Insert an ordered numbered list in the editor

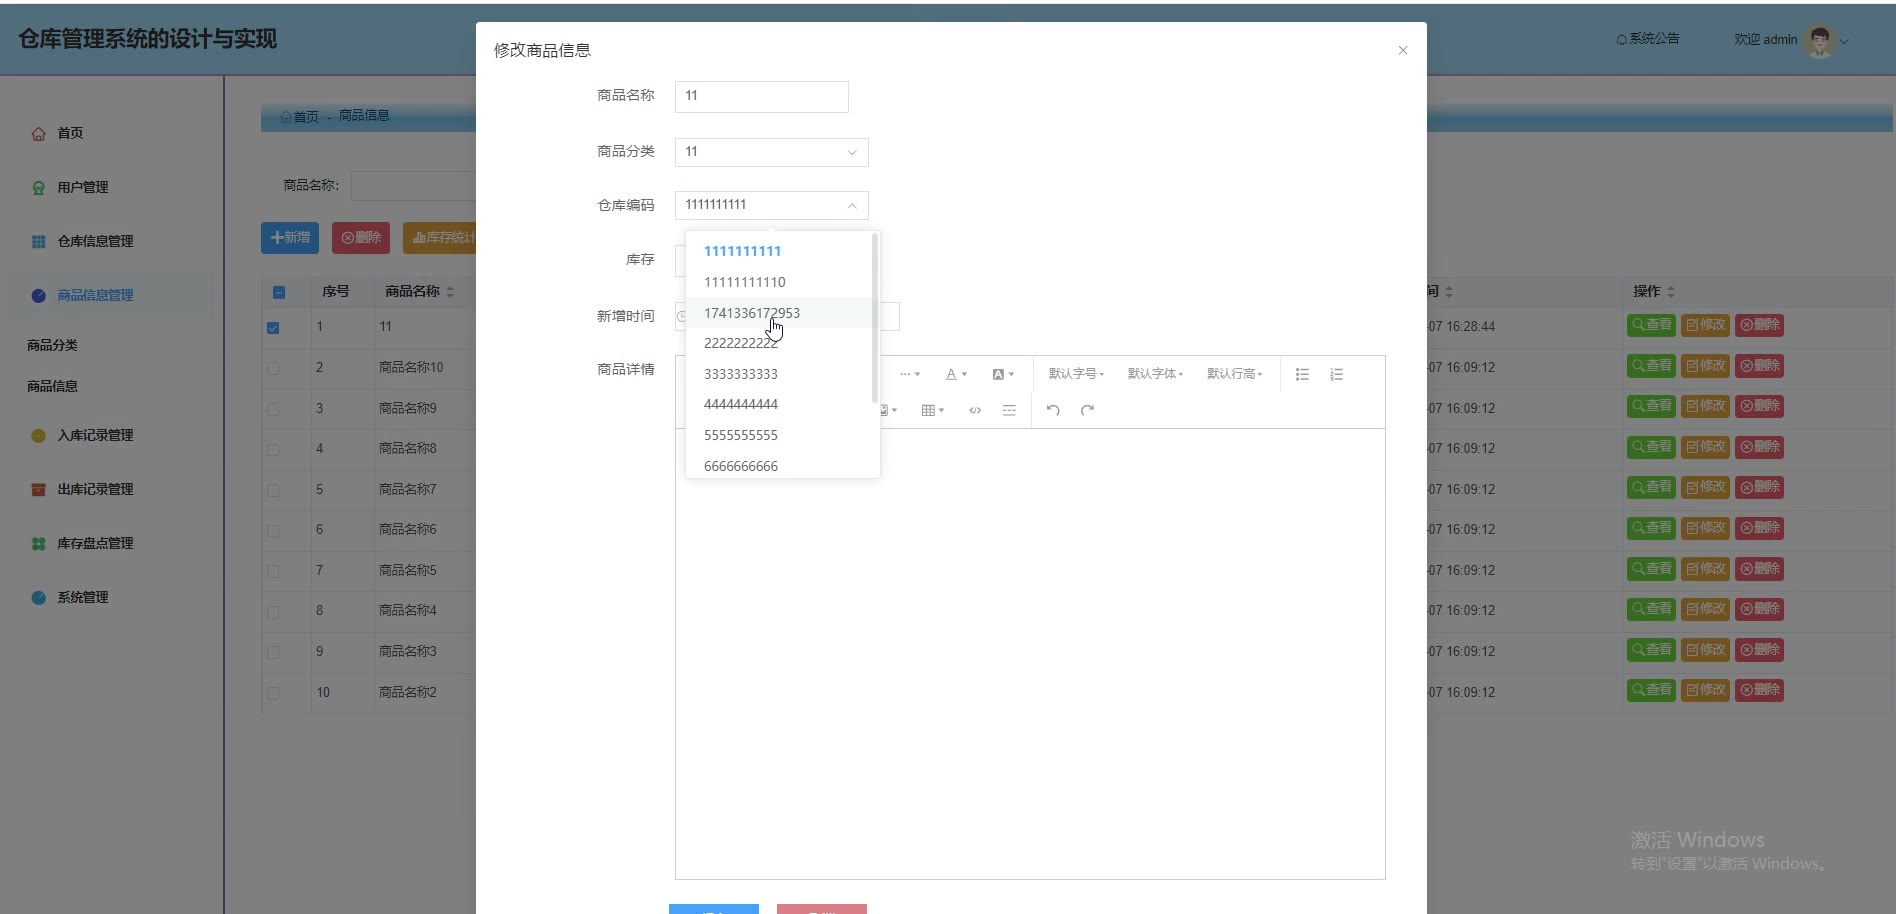(1336, 374)
